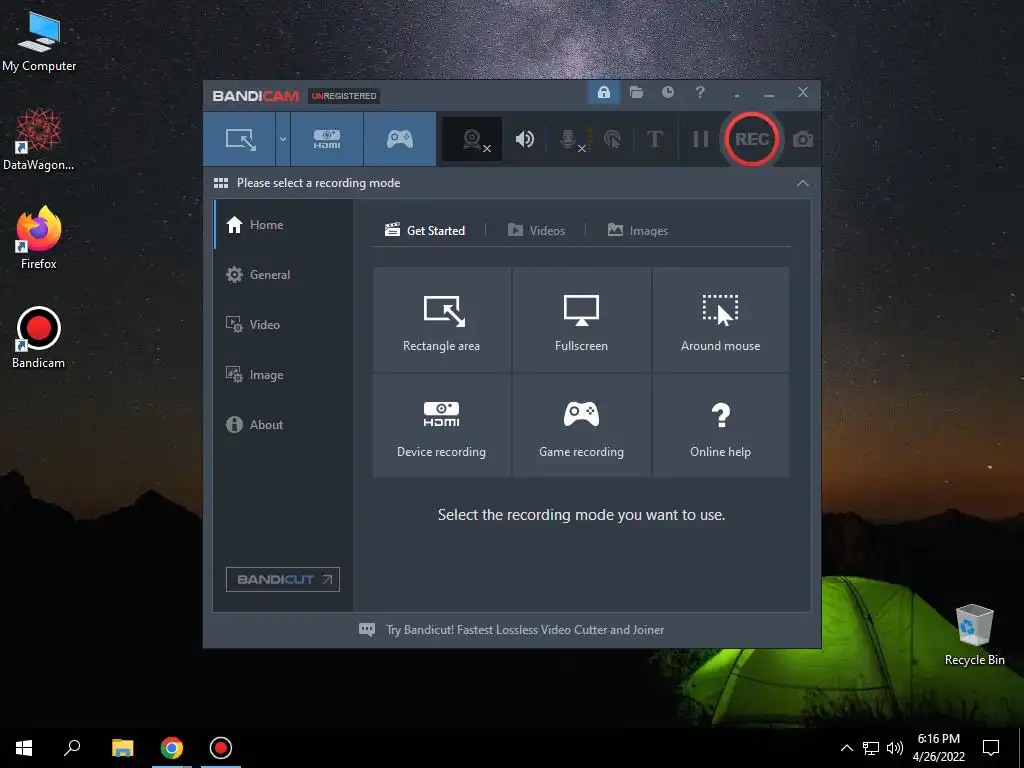The image size is (1024, 768).
Task: Select game recording mode gamepad icon in toolbar
Action: pos(400,139)
